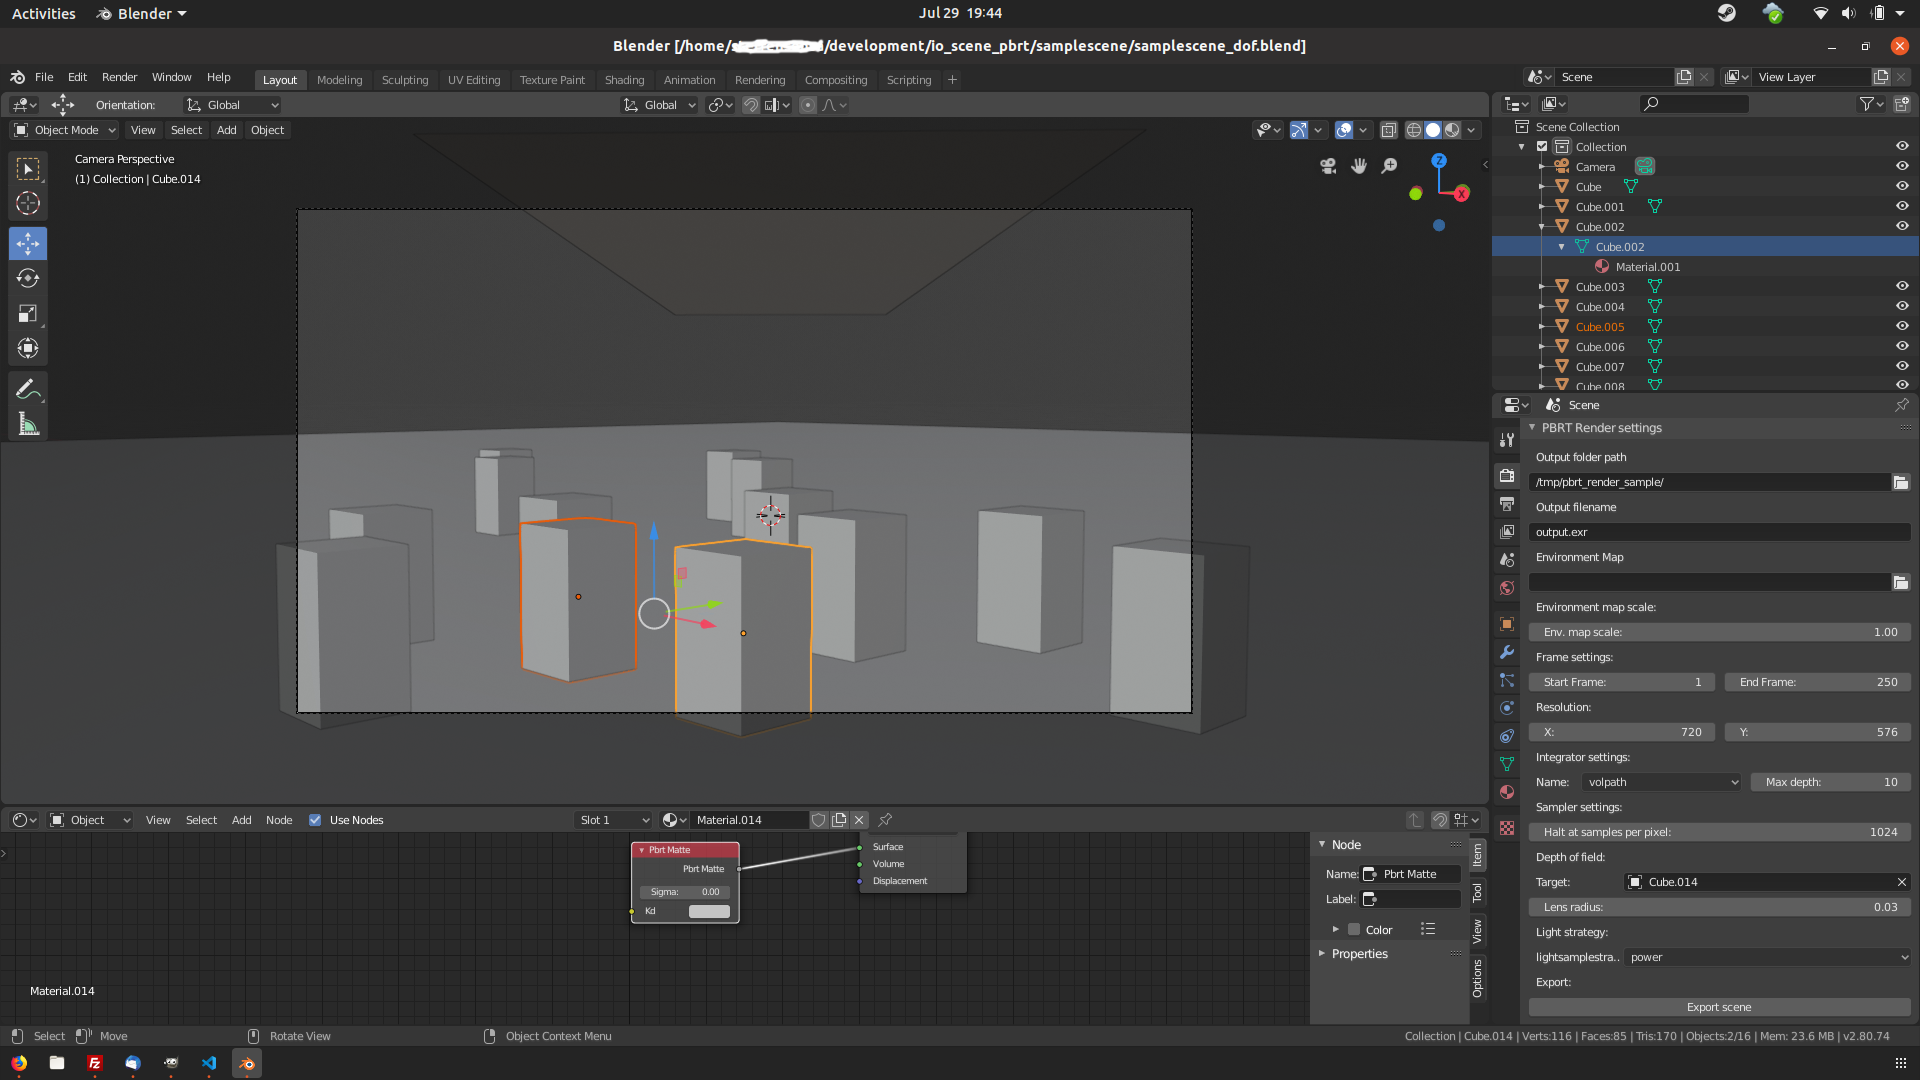Collapse the PBRT Render settings panel

click(x=1532, y=428)
